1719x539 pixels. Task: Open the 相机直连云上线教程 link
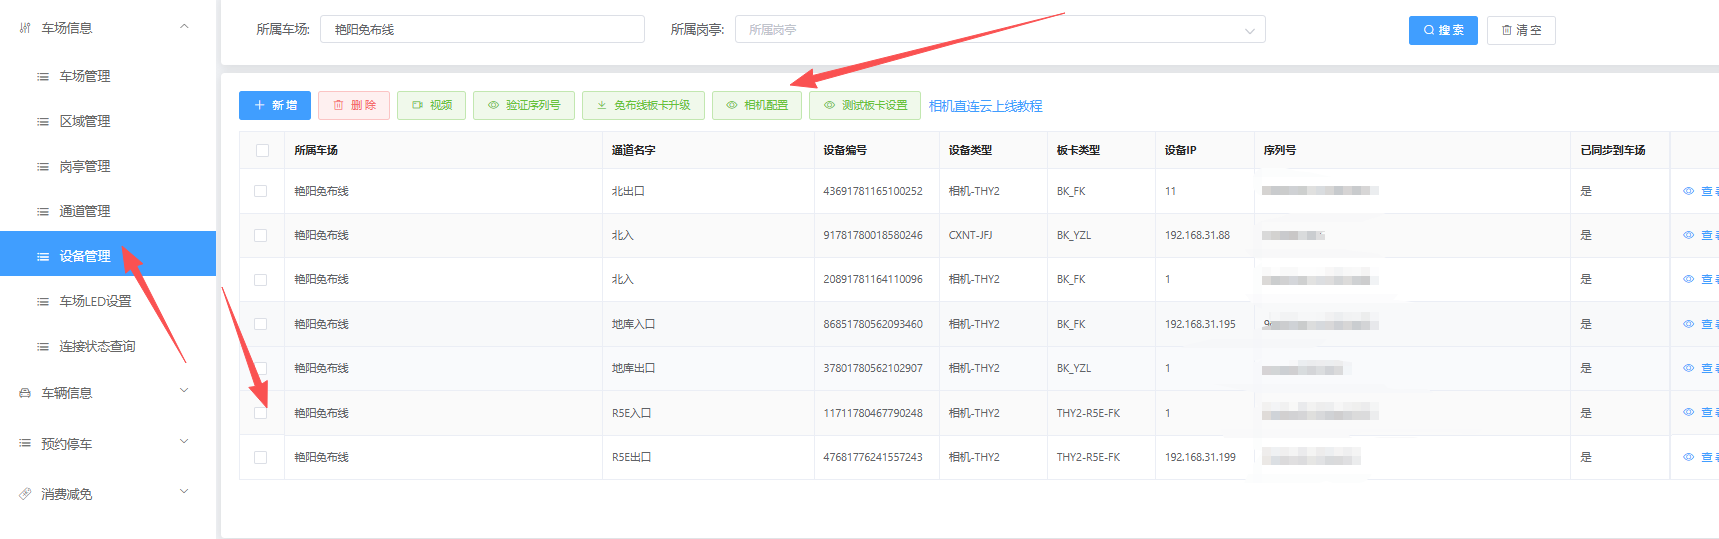coord(985,106)
